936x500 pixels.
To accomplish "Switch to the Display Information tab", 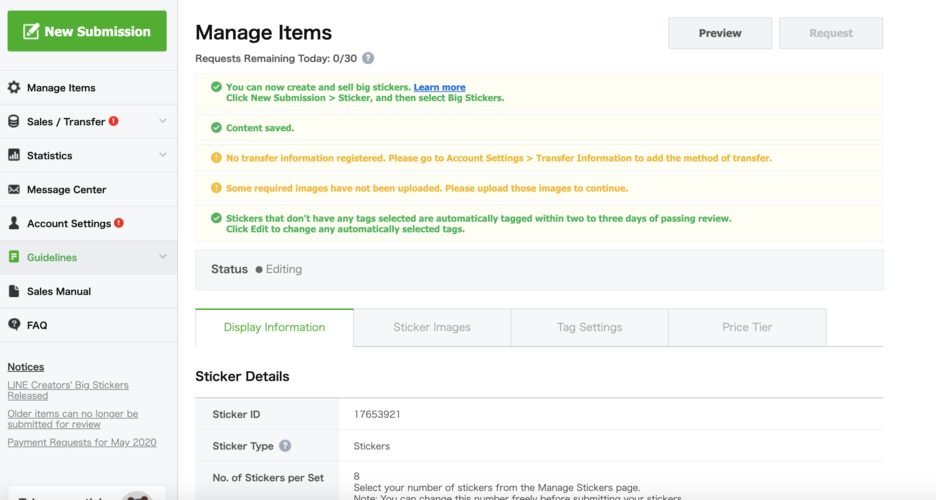I will (x=274, y=327).
